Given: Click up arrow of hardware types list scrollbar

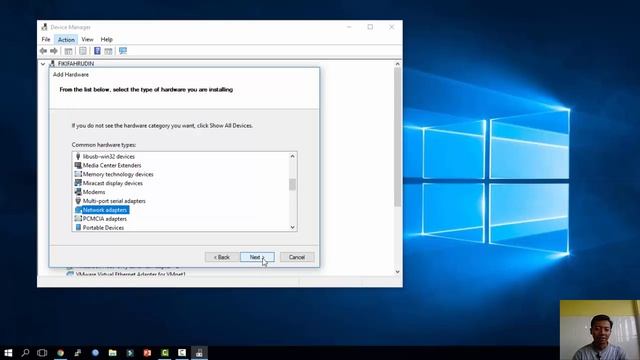Looking at the screenshot, I should 292,156.
